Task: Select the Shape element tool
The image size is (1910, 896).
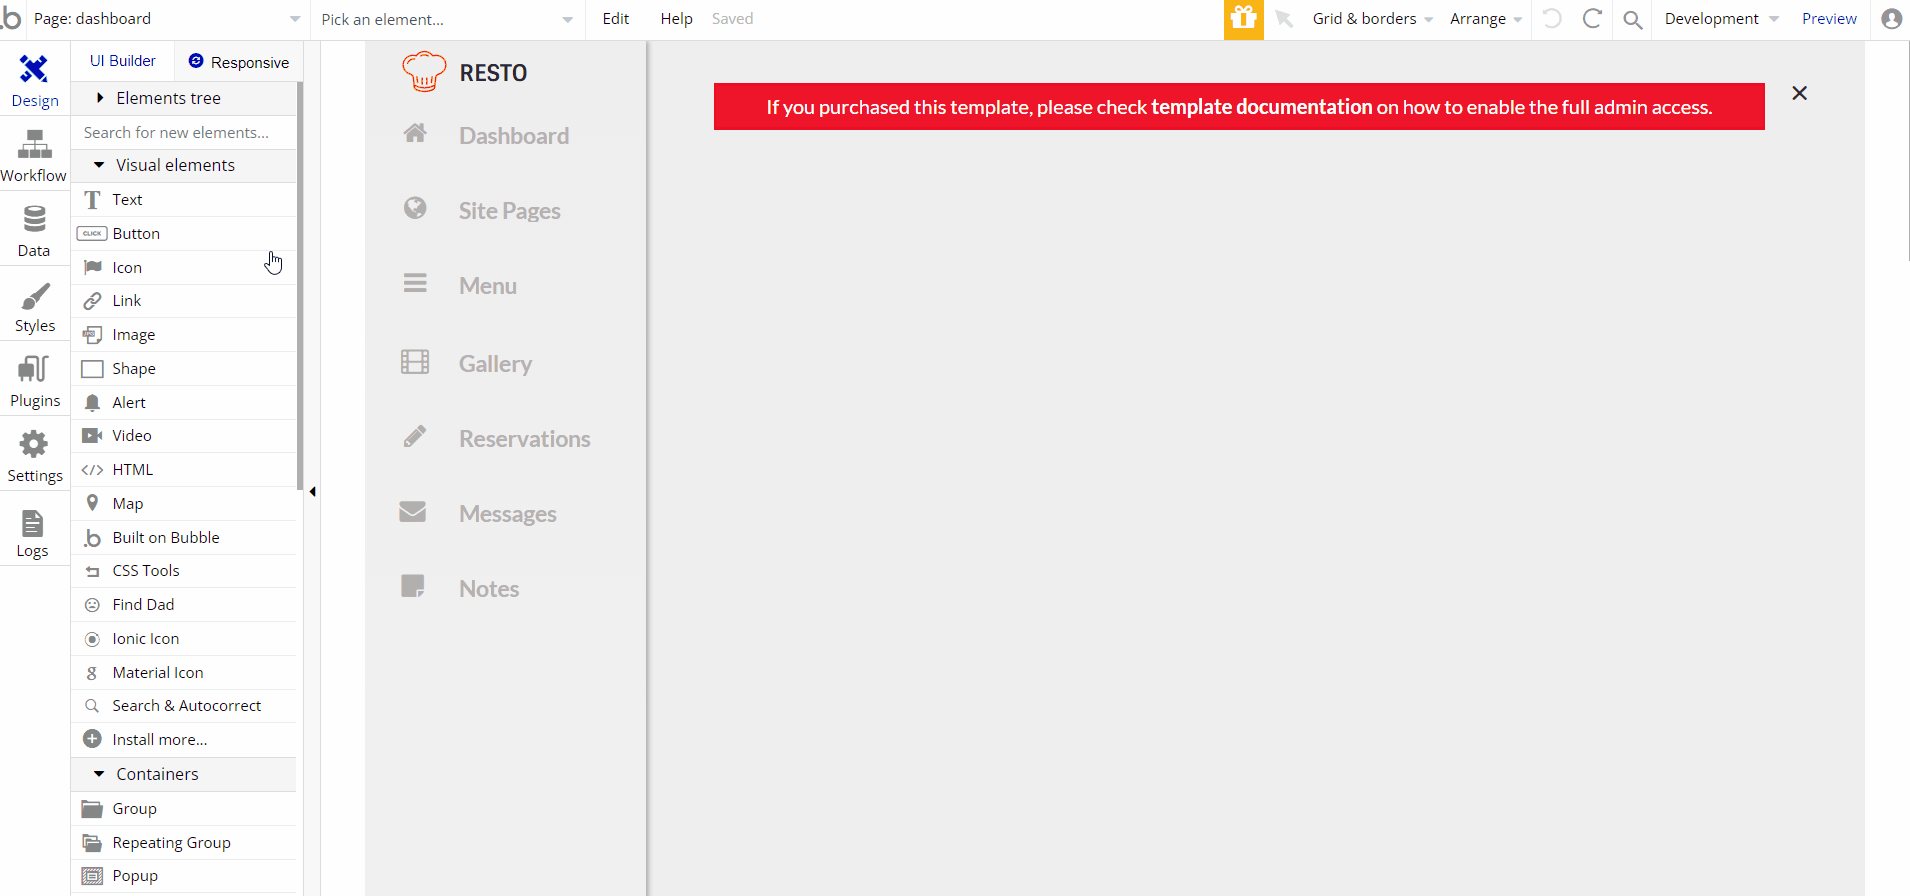Action: click(x=184, y=369)
